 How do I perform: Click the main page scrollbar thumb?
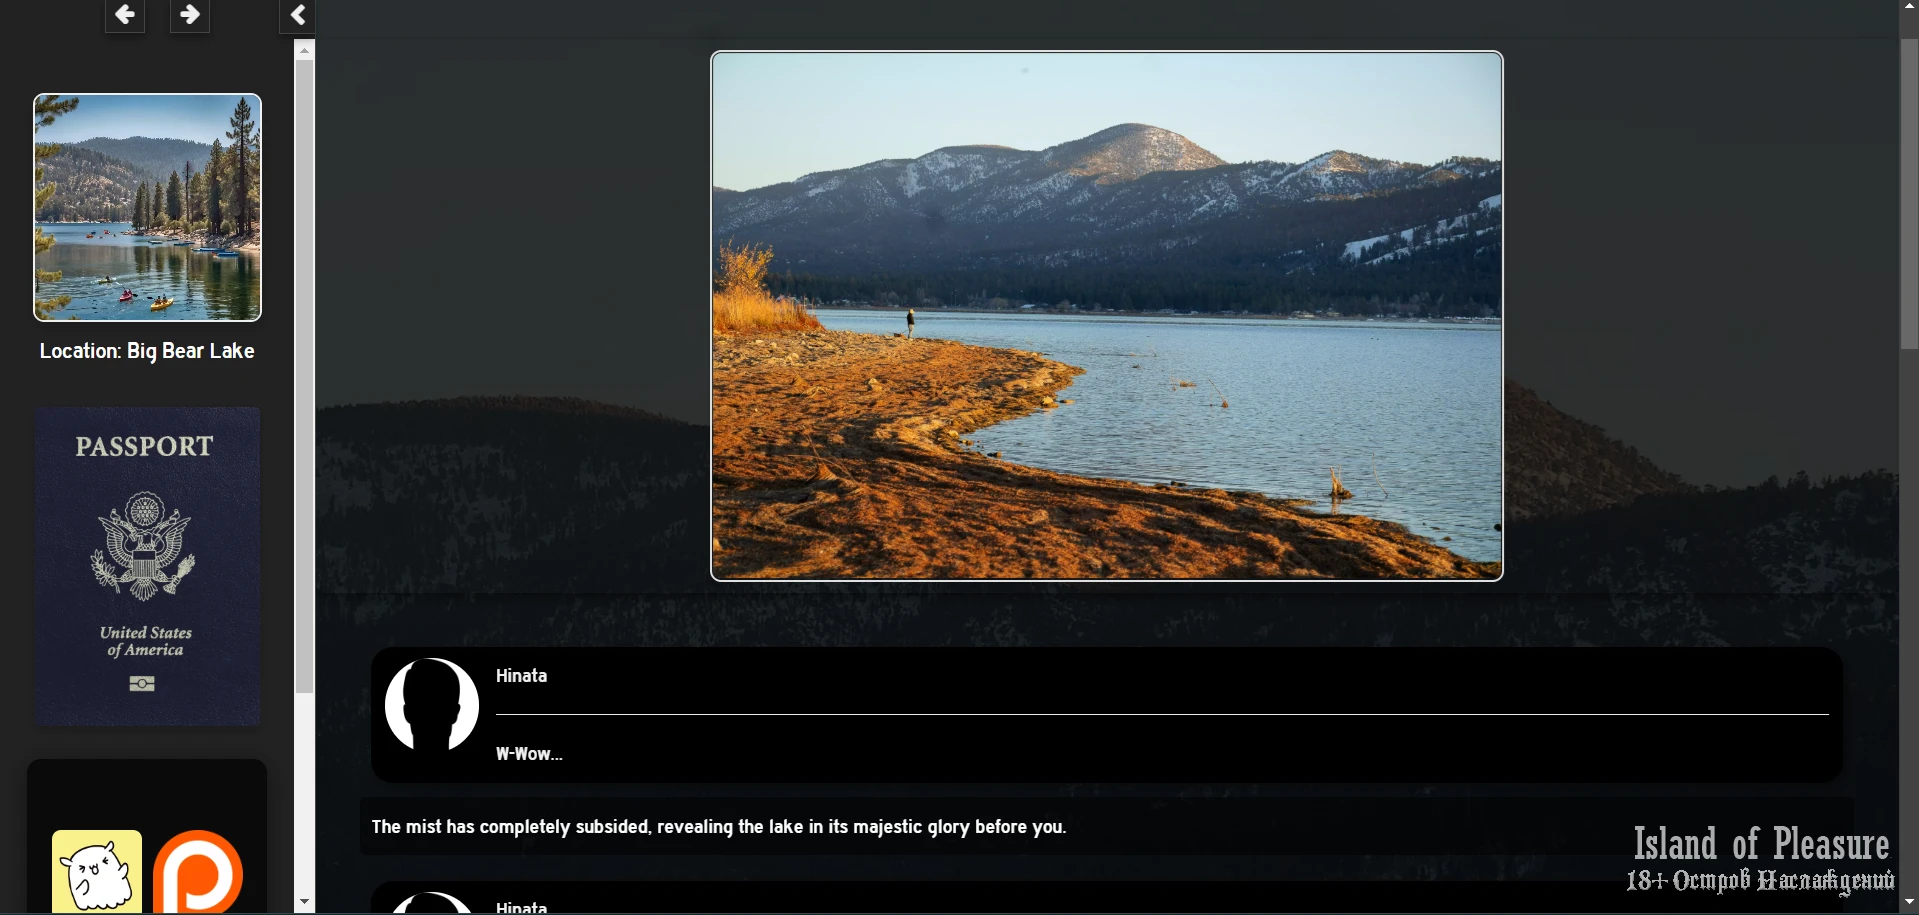(x=1909, y=195)
